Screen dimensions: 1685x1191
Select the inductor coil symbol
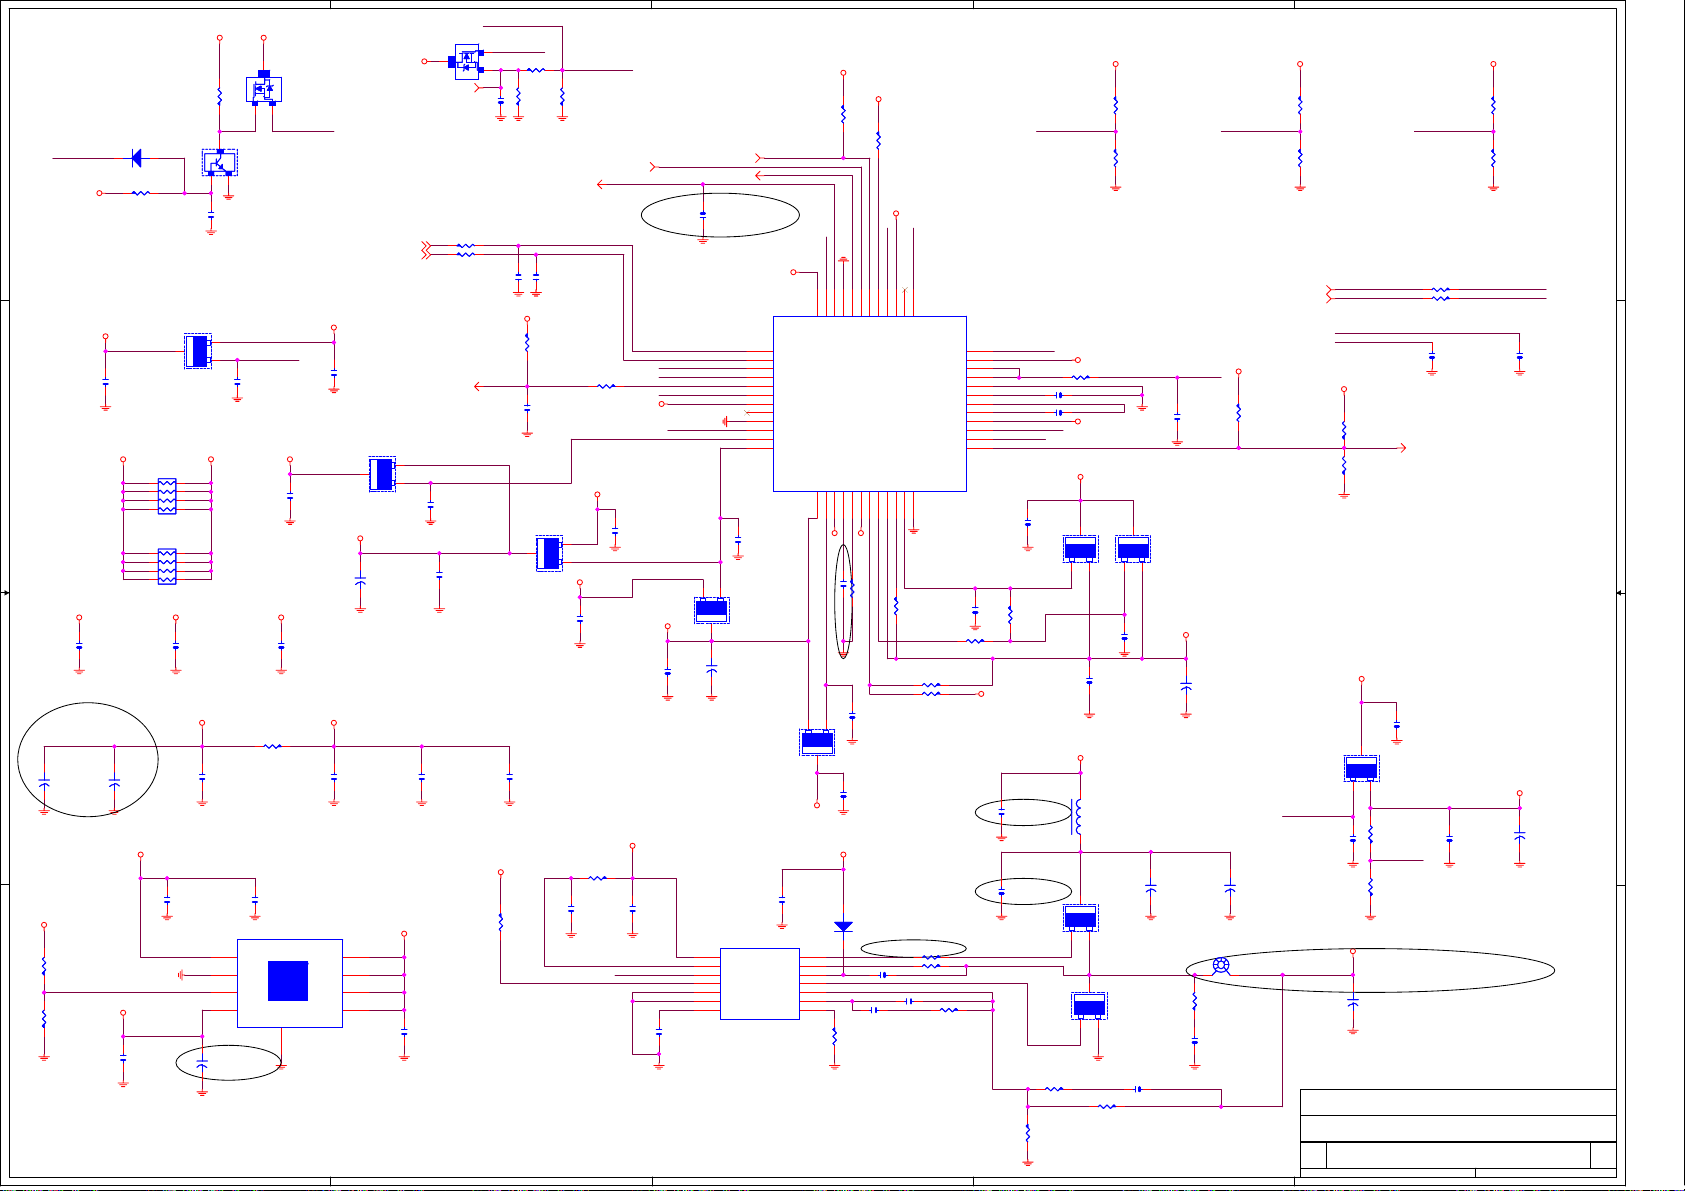(x=1077, y=816)
